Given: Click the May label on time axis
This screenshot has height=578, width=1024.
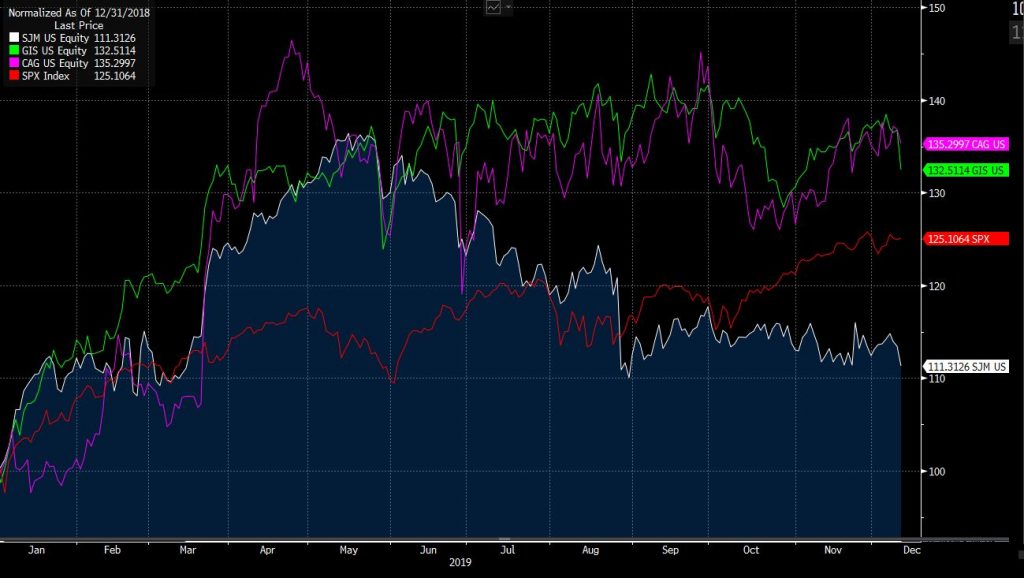Looking at the screenshot, I should tap(348, 549).
